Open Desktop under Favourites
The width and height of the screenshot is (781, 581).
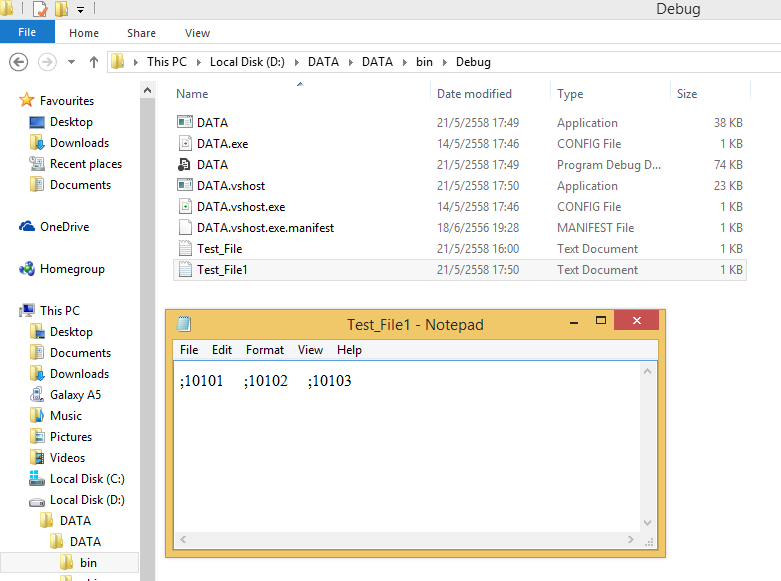pos(71,122)
